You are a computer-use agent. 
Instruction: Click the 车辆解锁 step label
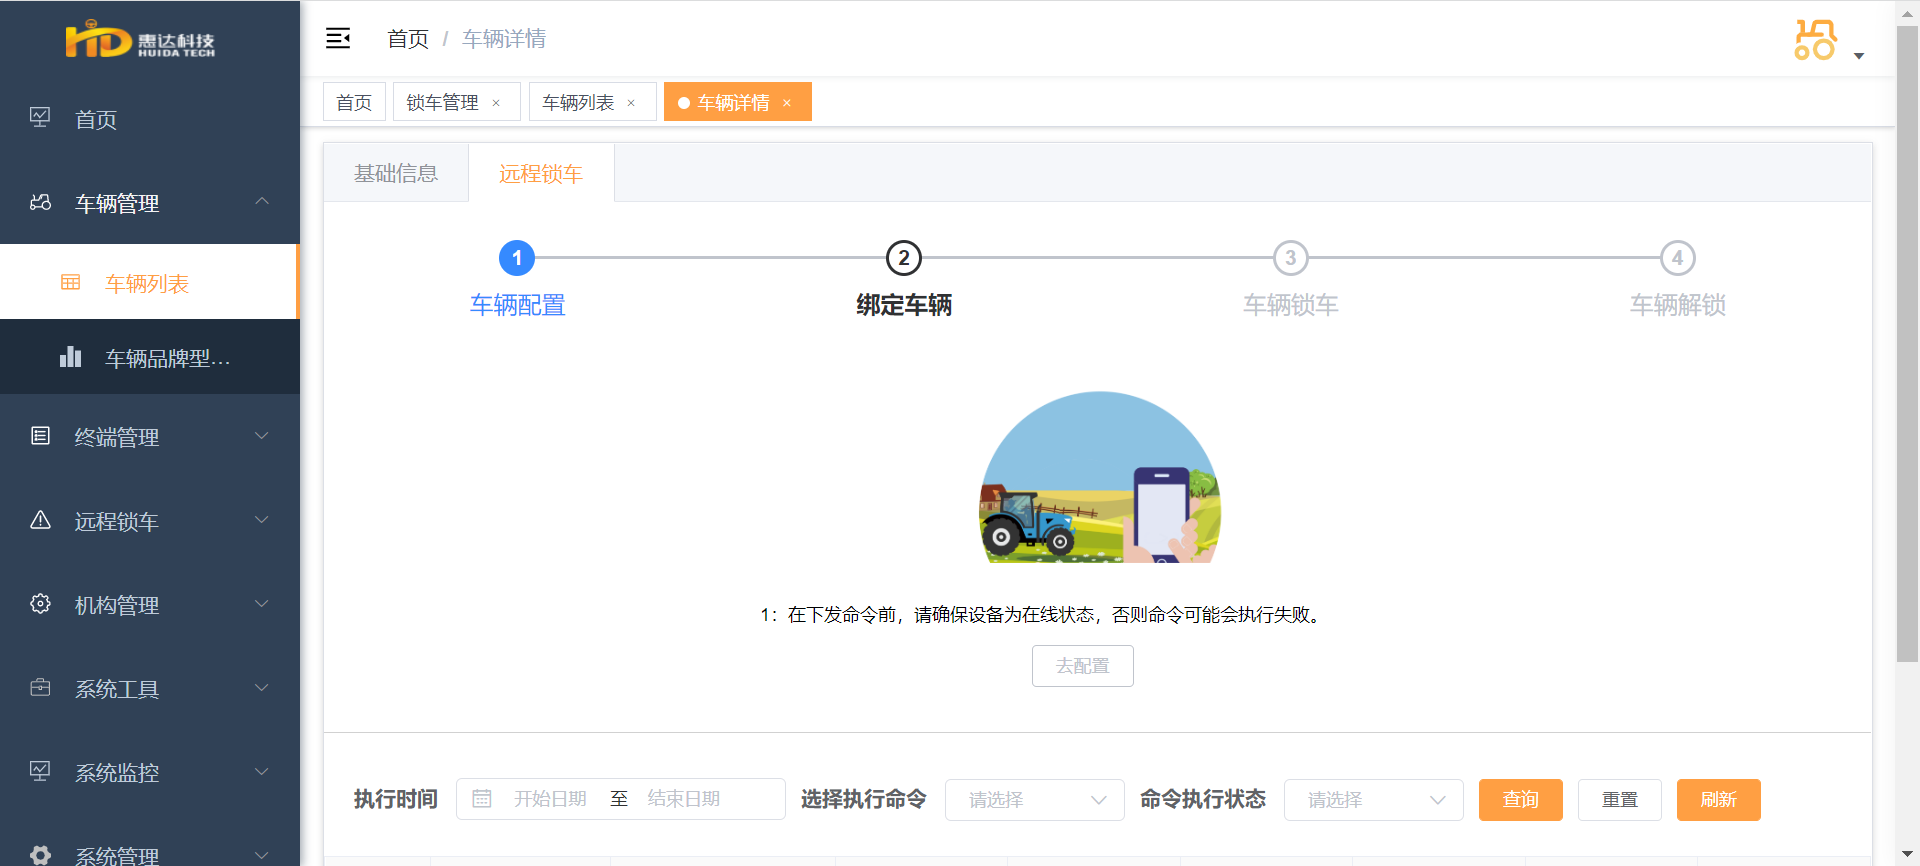1678,305
